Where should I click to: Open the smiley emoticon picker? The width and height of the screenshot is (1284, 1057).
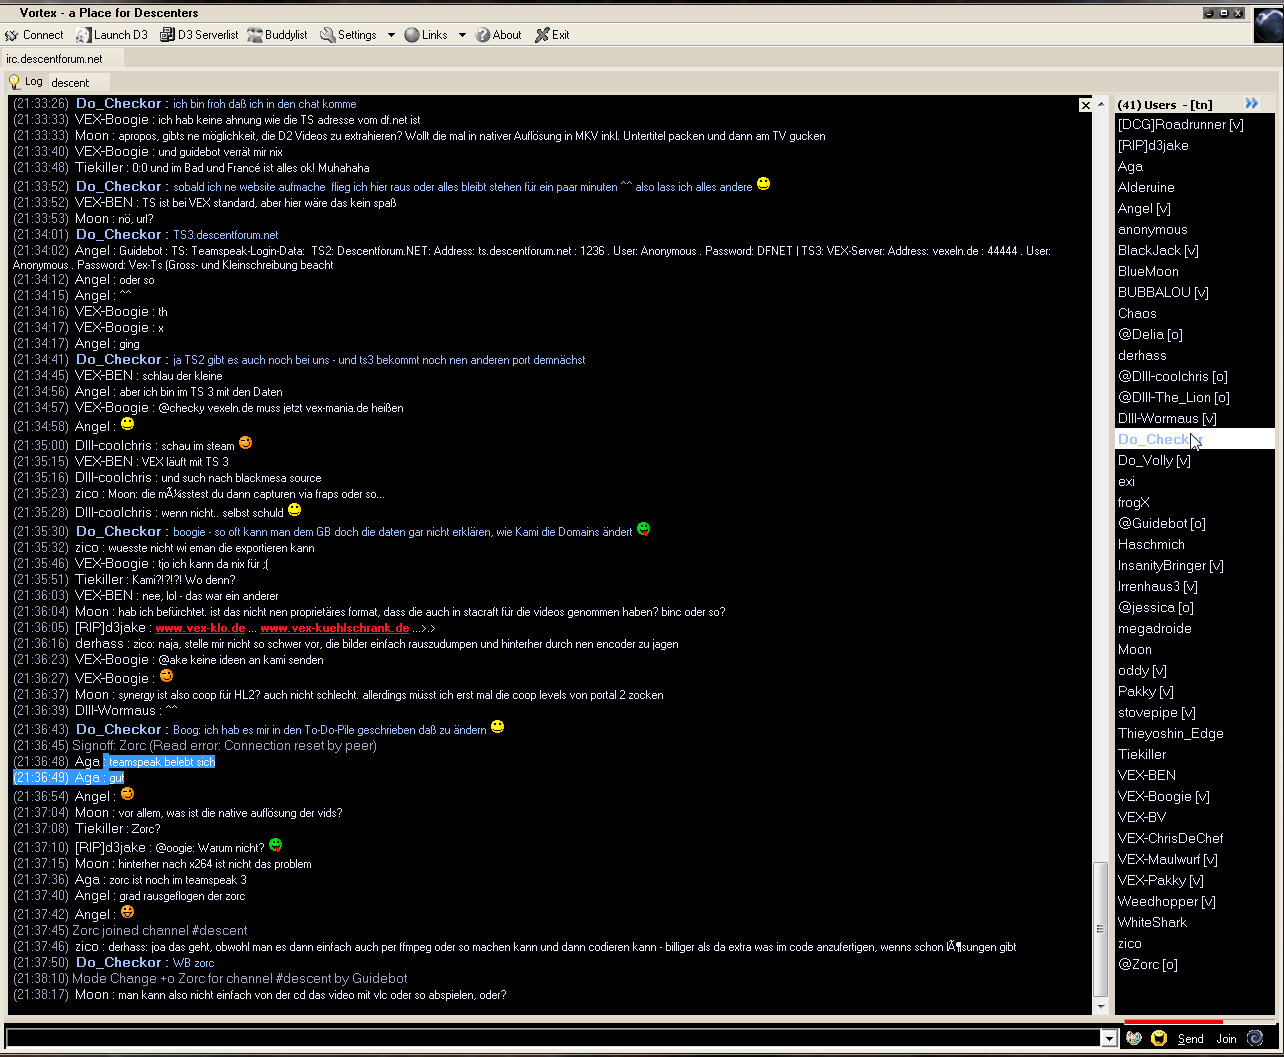(x=1159, y=1038)
